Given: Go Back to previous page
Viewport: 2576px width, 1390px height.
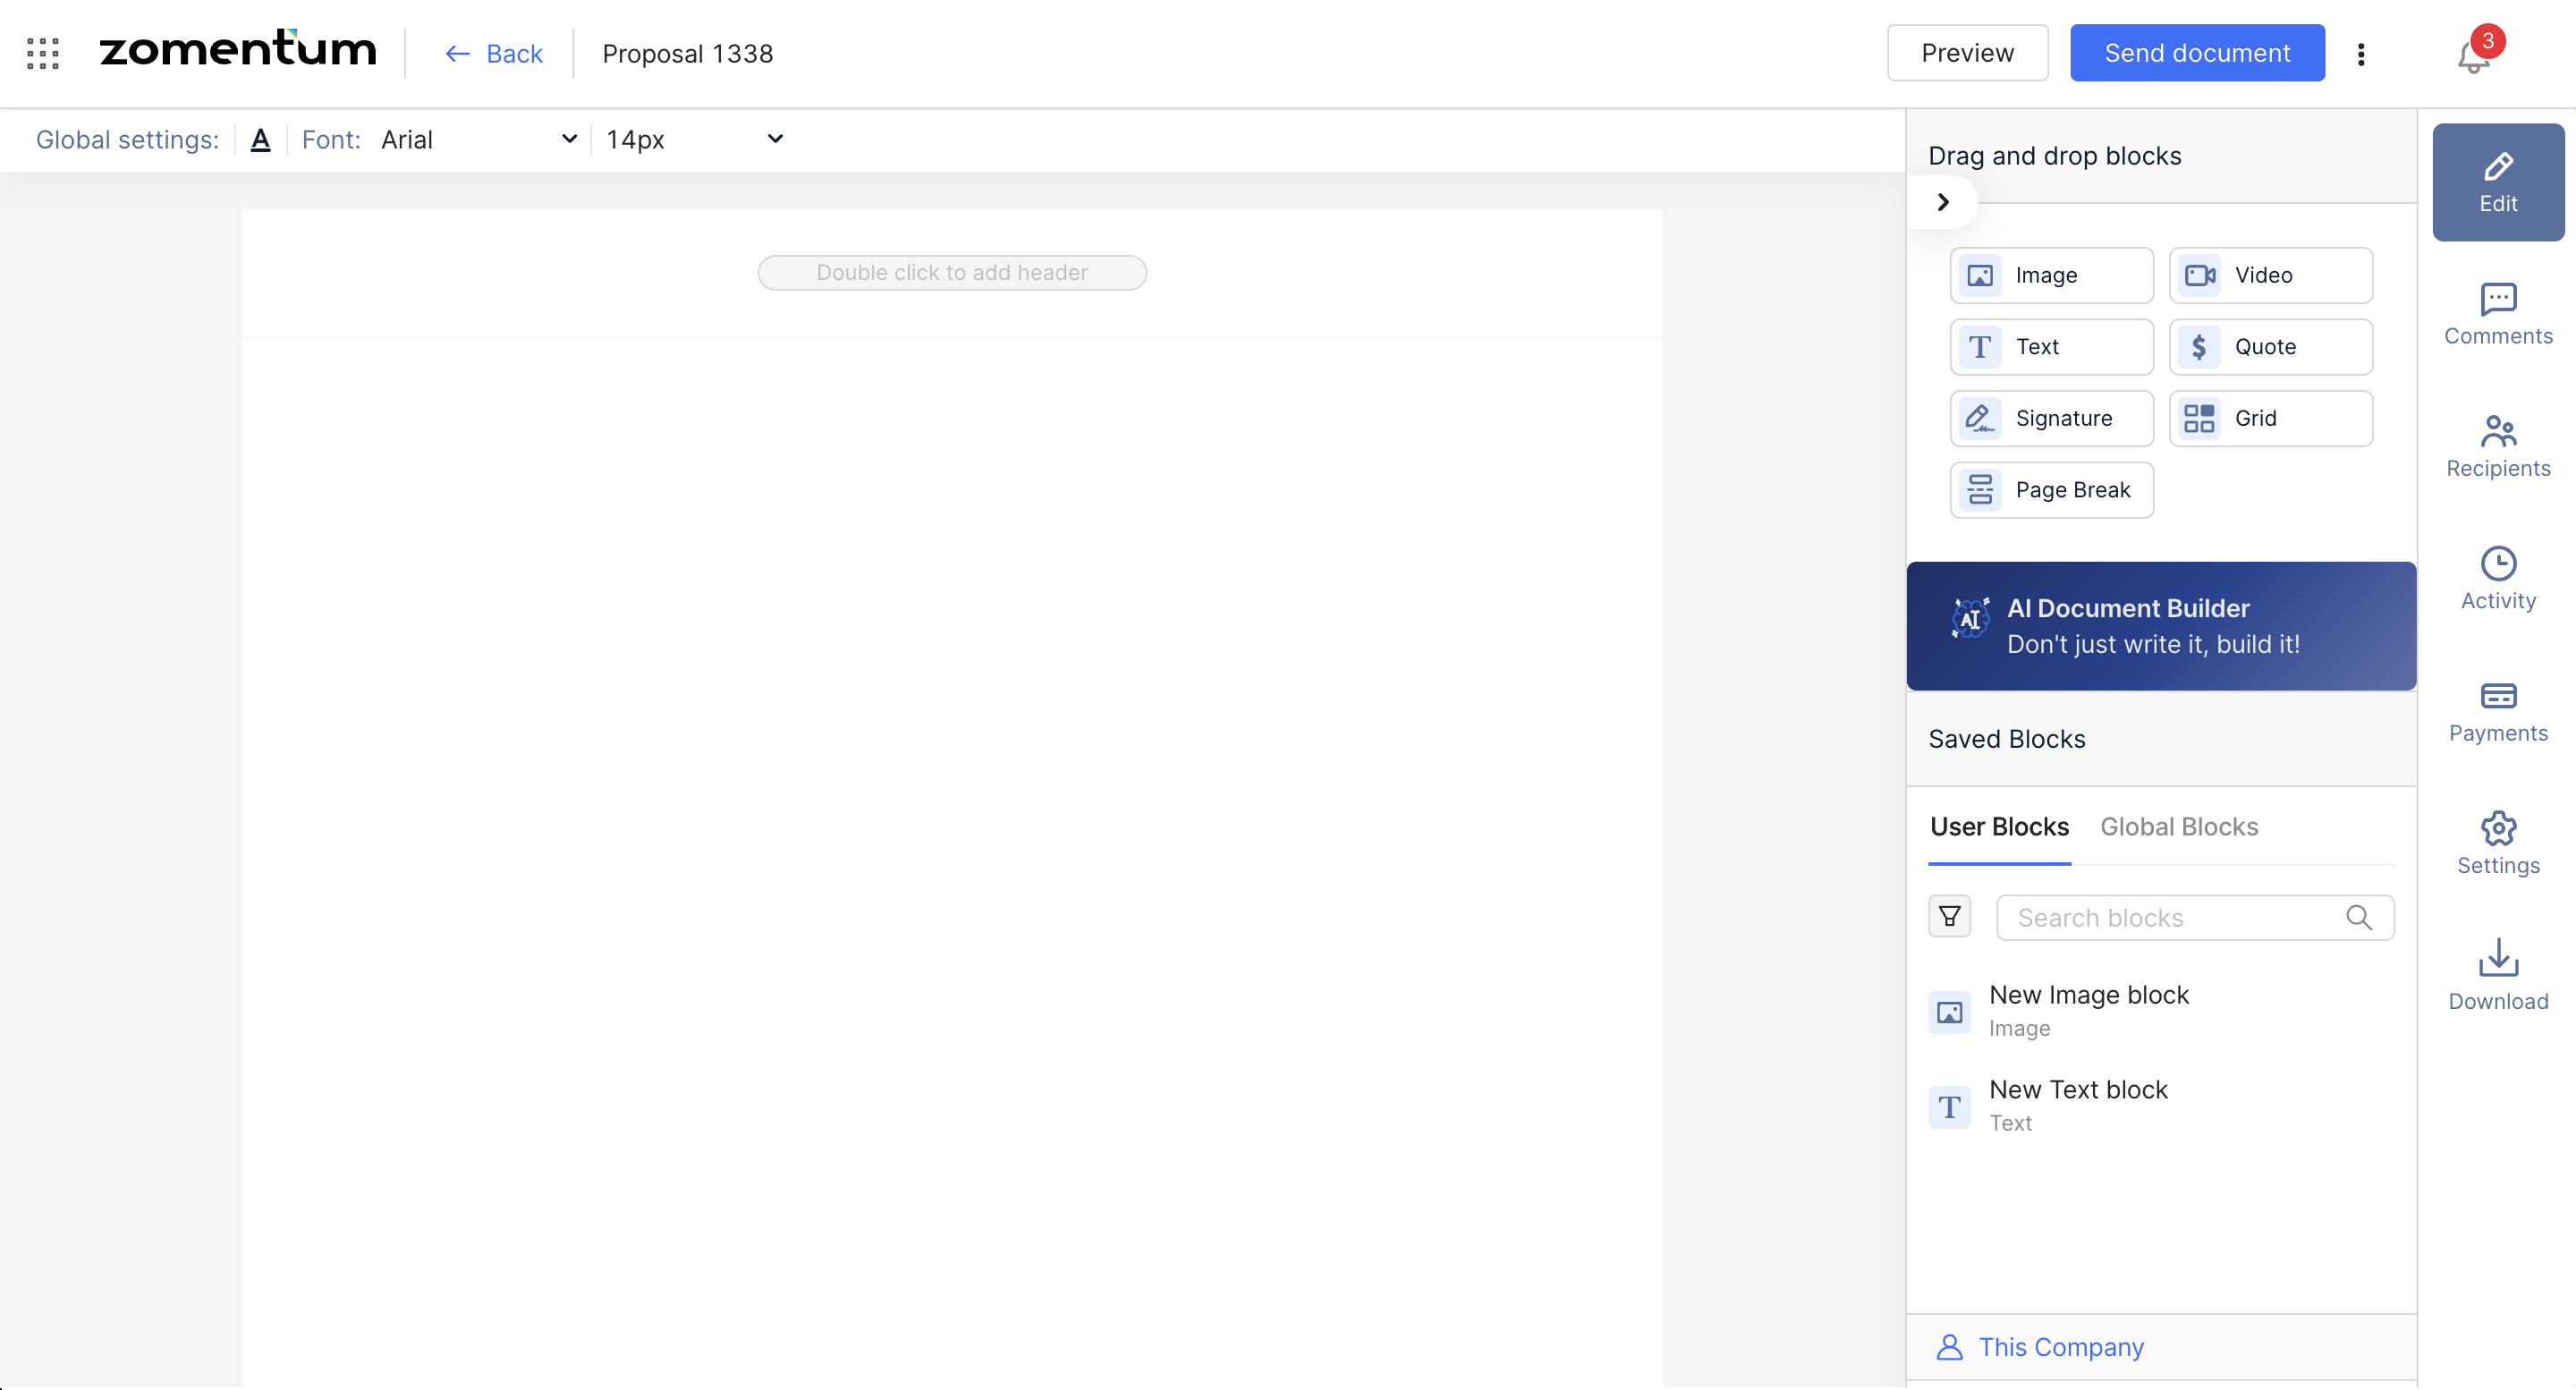Looking at the screenshot, I should pos(494,53).
